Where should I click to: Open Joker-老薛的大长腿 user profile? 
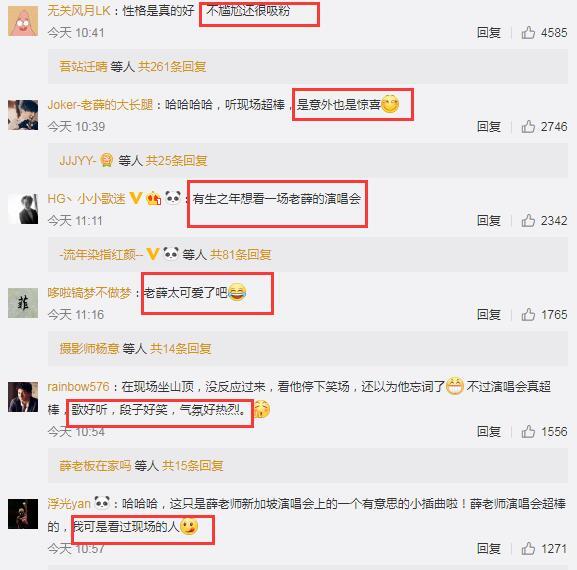click(x=100, y=105)
